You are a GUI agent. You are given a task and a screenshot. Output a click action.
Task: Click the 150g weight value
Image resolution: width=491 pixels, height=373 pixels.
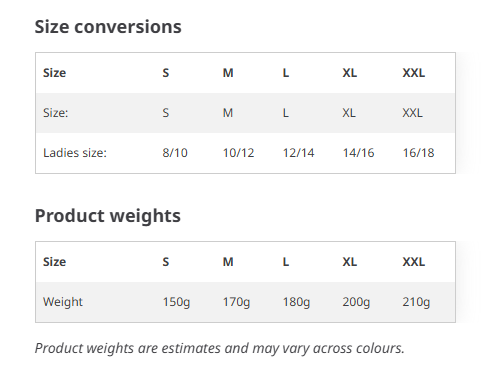(x=176, y=302)
